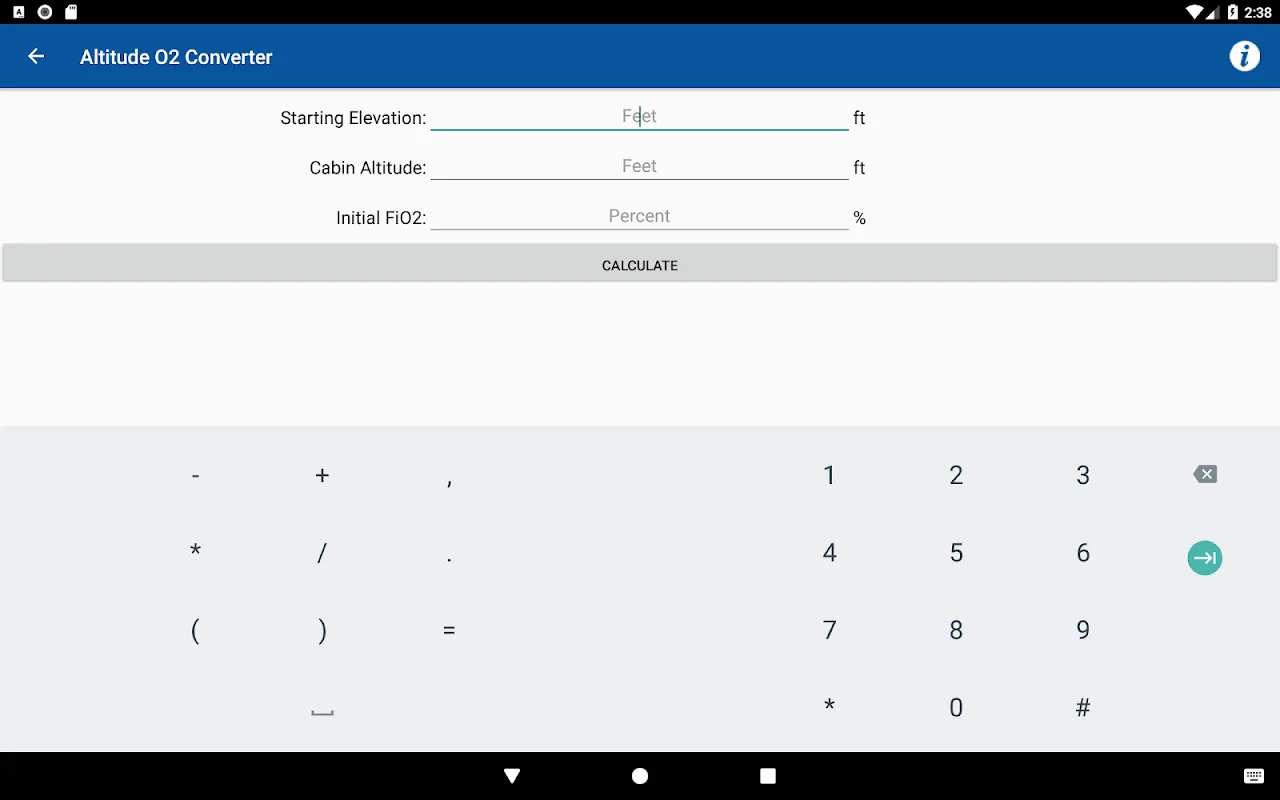Tap the 0 key
The width and height of the screenshot is (1280, 800).
(x=956, y=708)
